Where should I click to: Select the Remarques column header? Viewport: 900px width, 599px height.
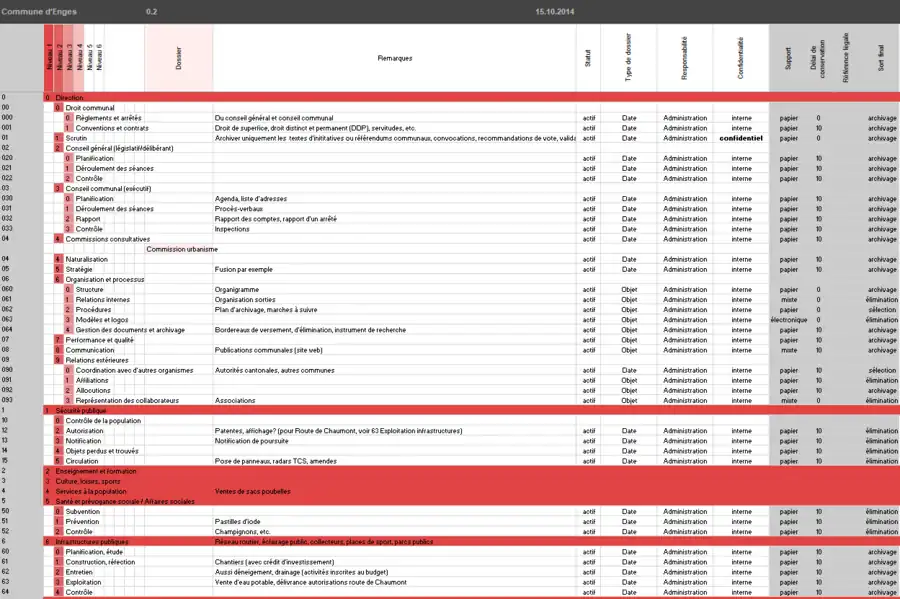click(x=394, y=58)
